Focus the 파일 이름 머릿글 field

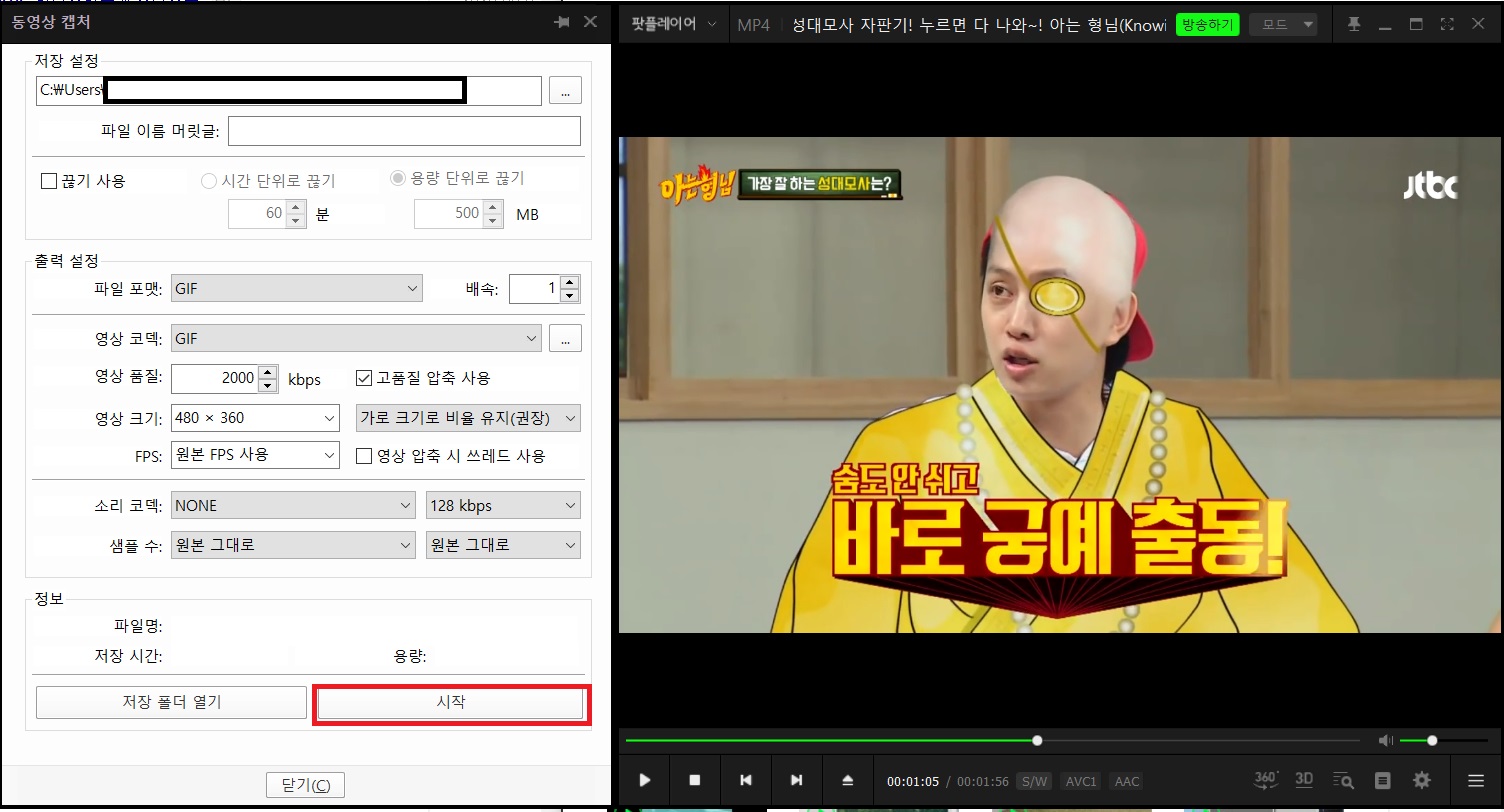[404, 131]
